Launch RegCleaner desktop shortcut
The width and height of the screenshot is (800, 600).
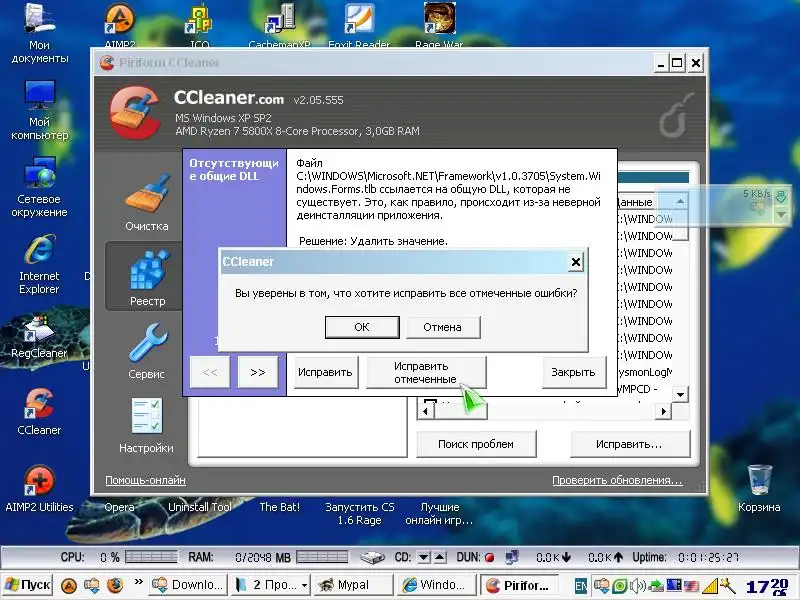coord(39,337)
